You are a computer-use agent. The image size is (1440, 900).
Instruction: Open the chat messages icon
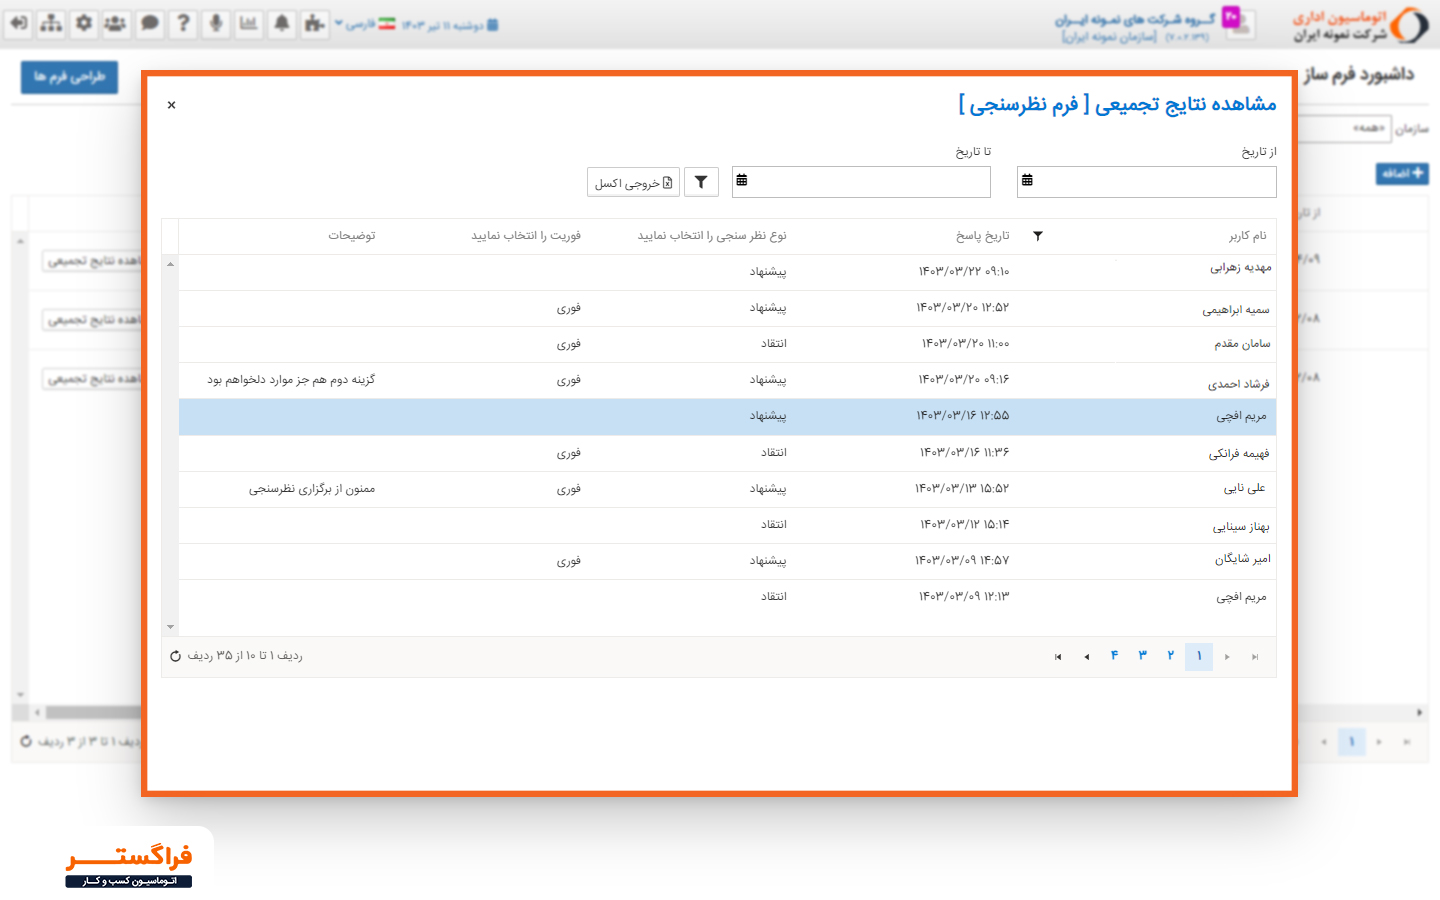click(150, 24)
